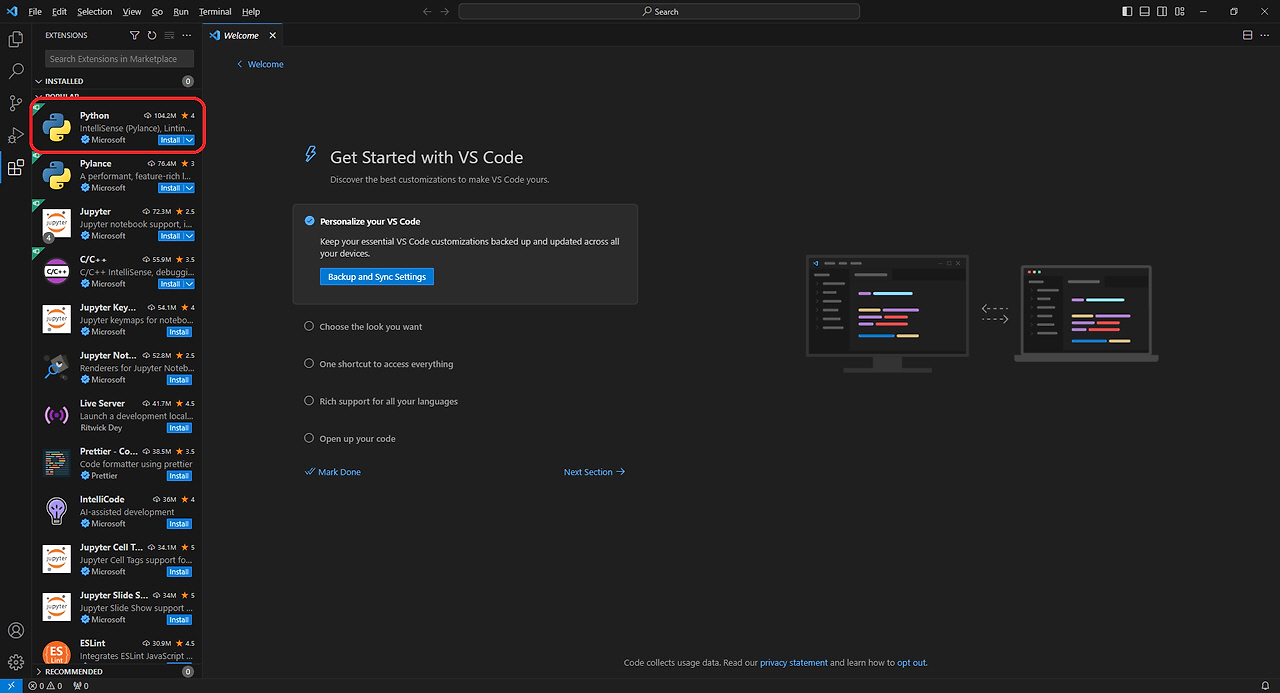1280x693 pixels.
Task: Open the Manage gear icon
Action: (x=16, y=662)
